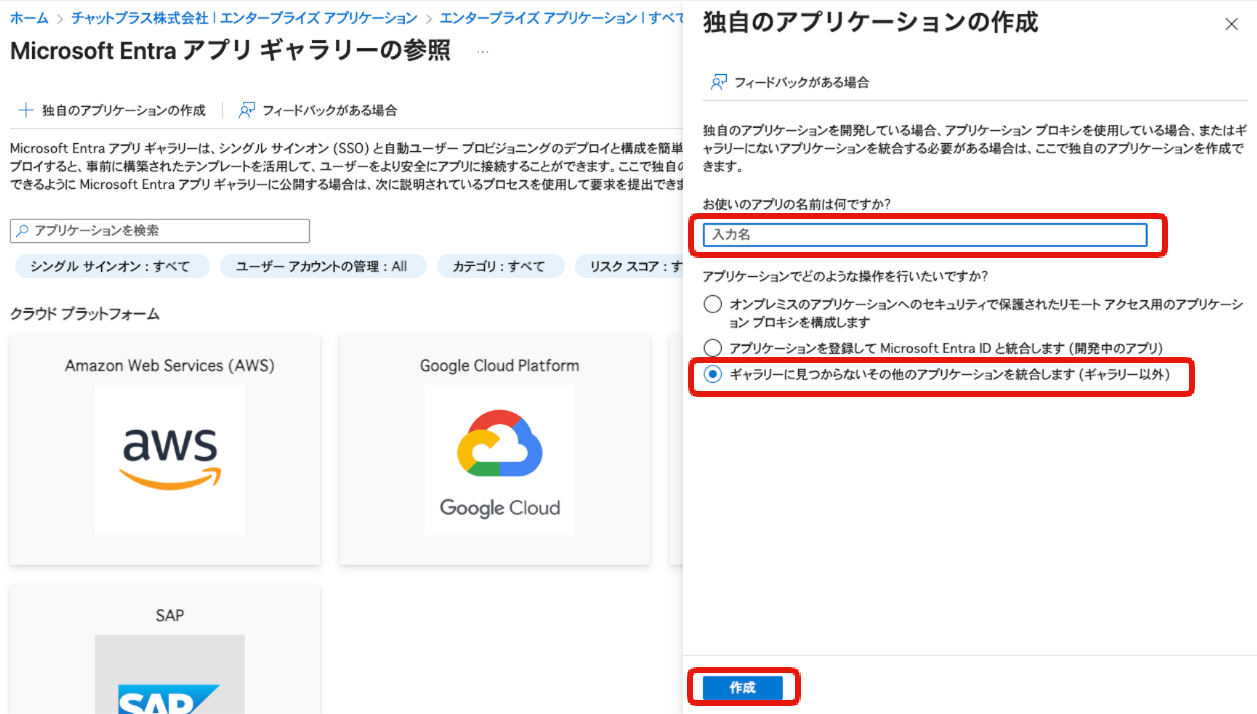Open the カテゴリ filter pill
Viewport: 1257px width, 714px height.
point(499,266)
